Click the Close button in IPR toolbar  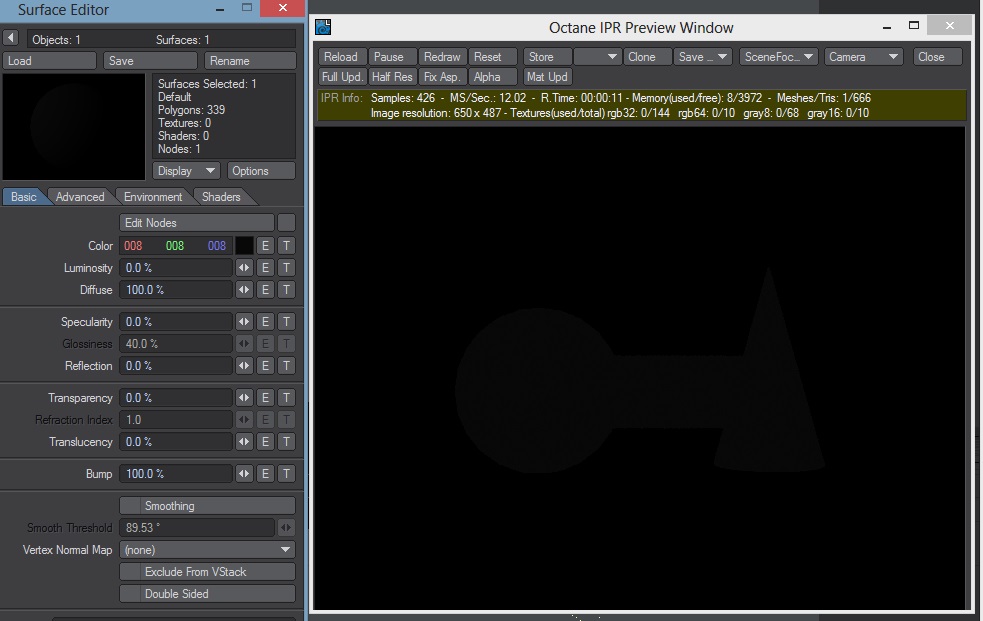pos(937,56)
